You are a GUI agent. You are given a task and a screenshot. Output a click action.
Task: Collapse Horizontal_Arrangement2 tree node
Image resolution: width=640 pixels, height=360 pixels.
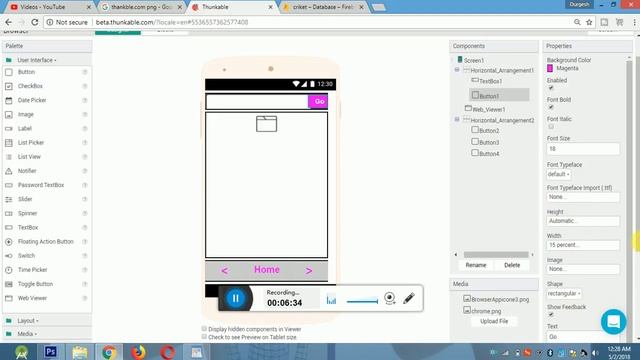click(457, 119)
